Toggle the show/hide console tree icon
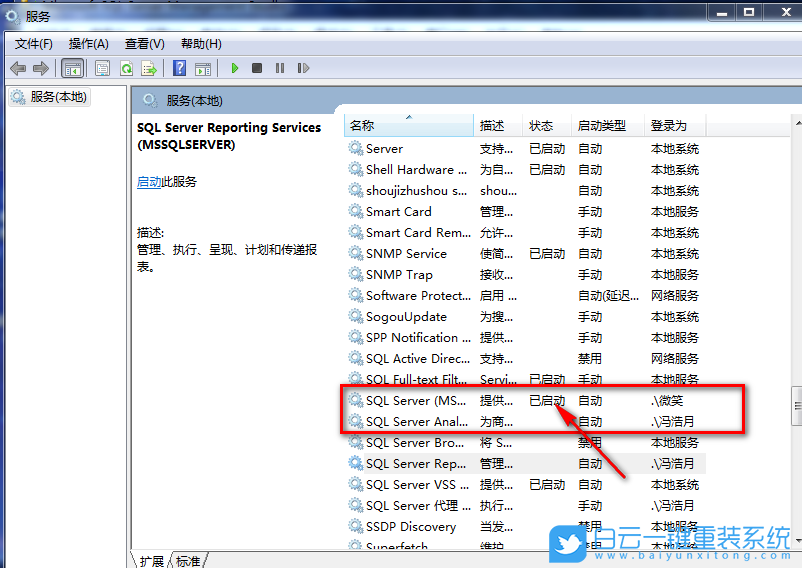The image size is (802, 568). [x=73, y=68]
